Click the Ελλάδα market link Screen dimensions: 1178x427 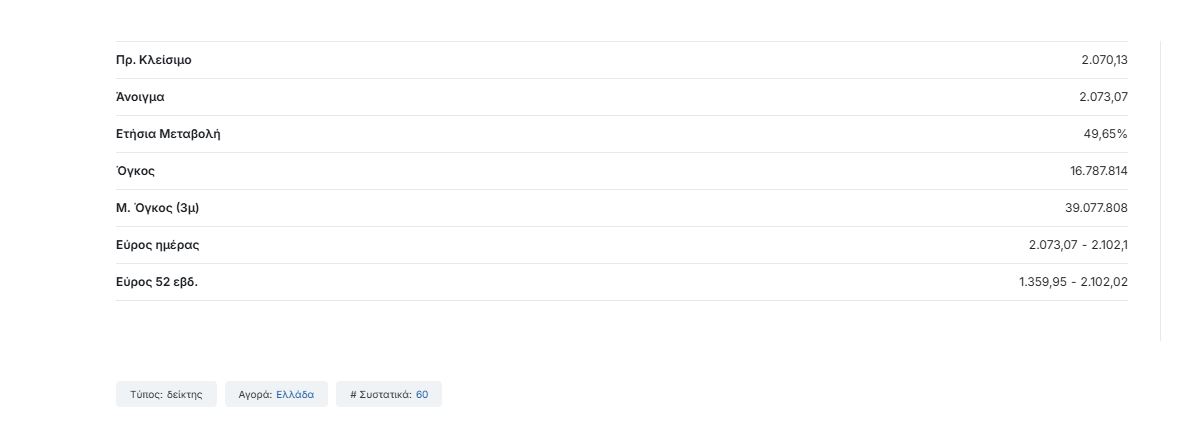[295, 395]
